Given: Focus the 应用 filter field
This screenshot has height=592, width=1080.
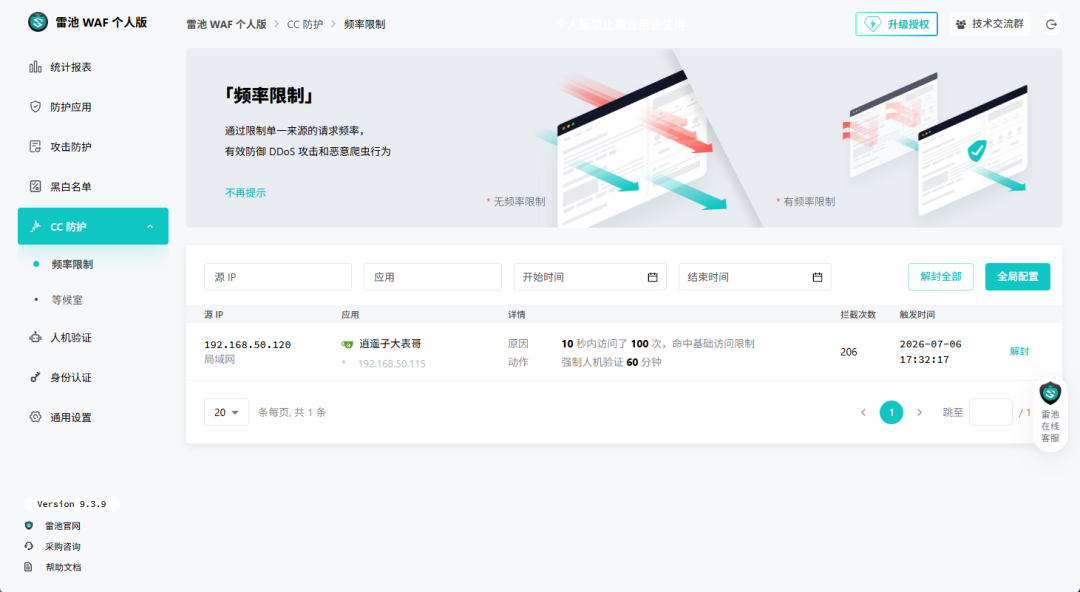Looking at the screenshot, I should click(433, 277).
